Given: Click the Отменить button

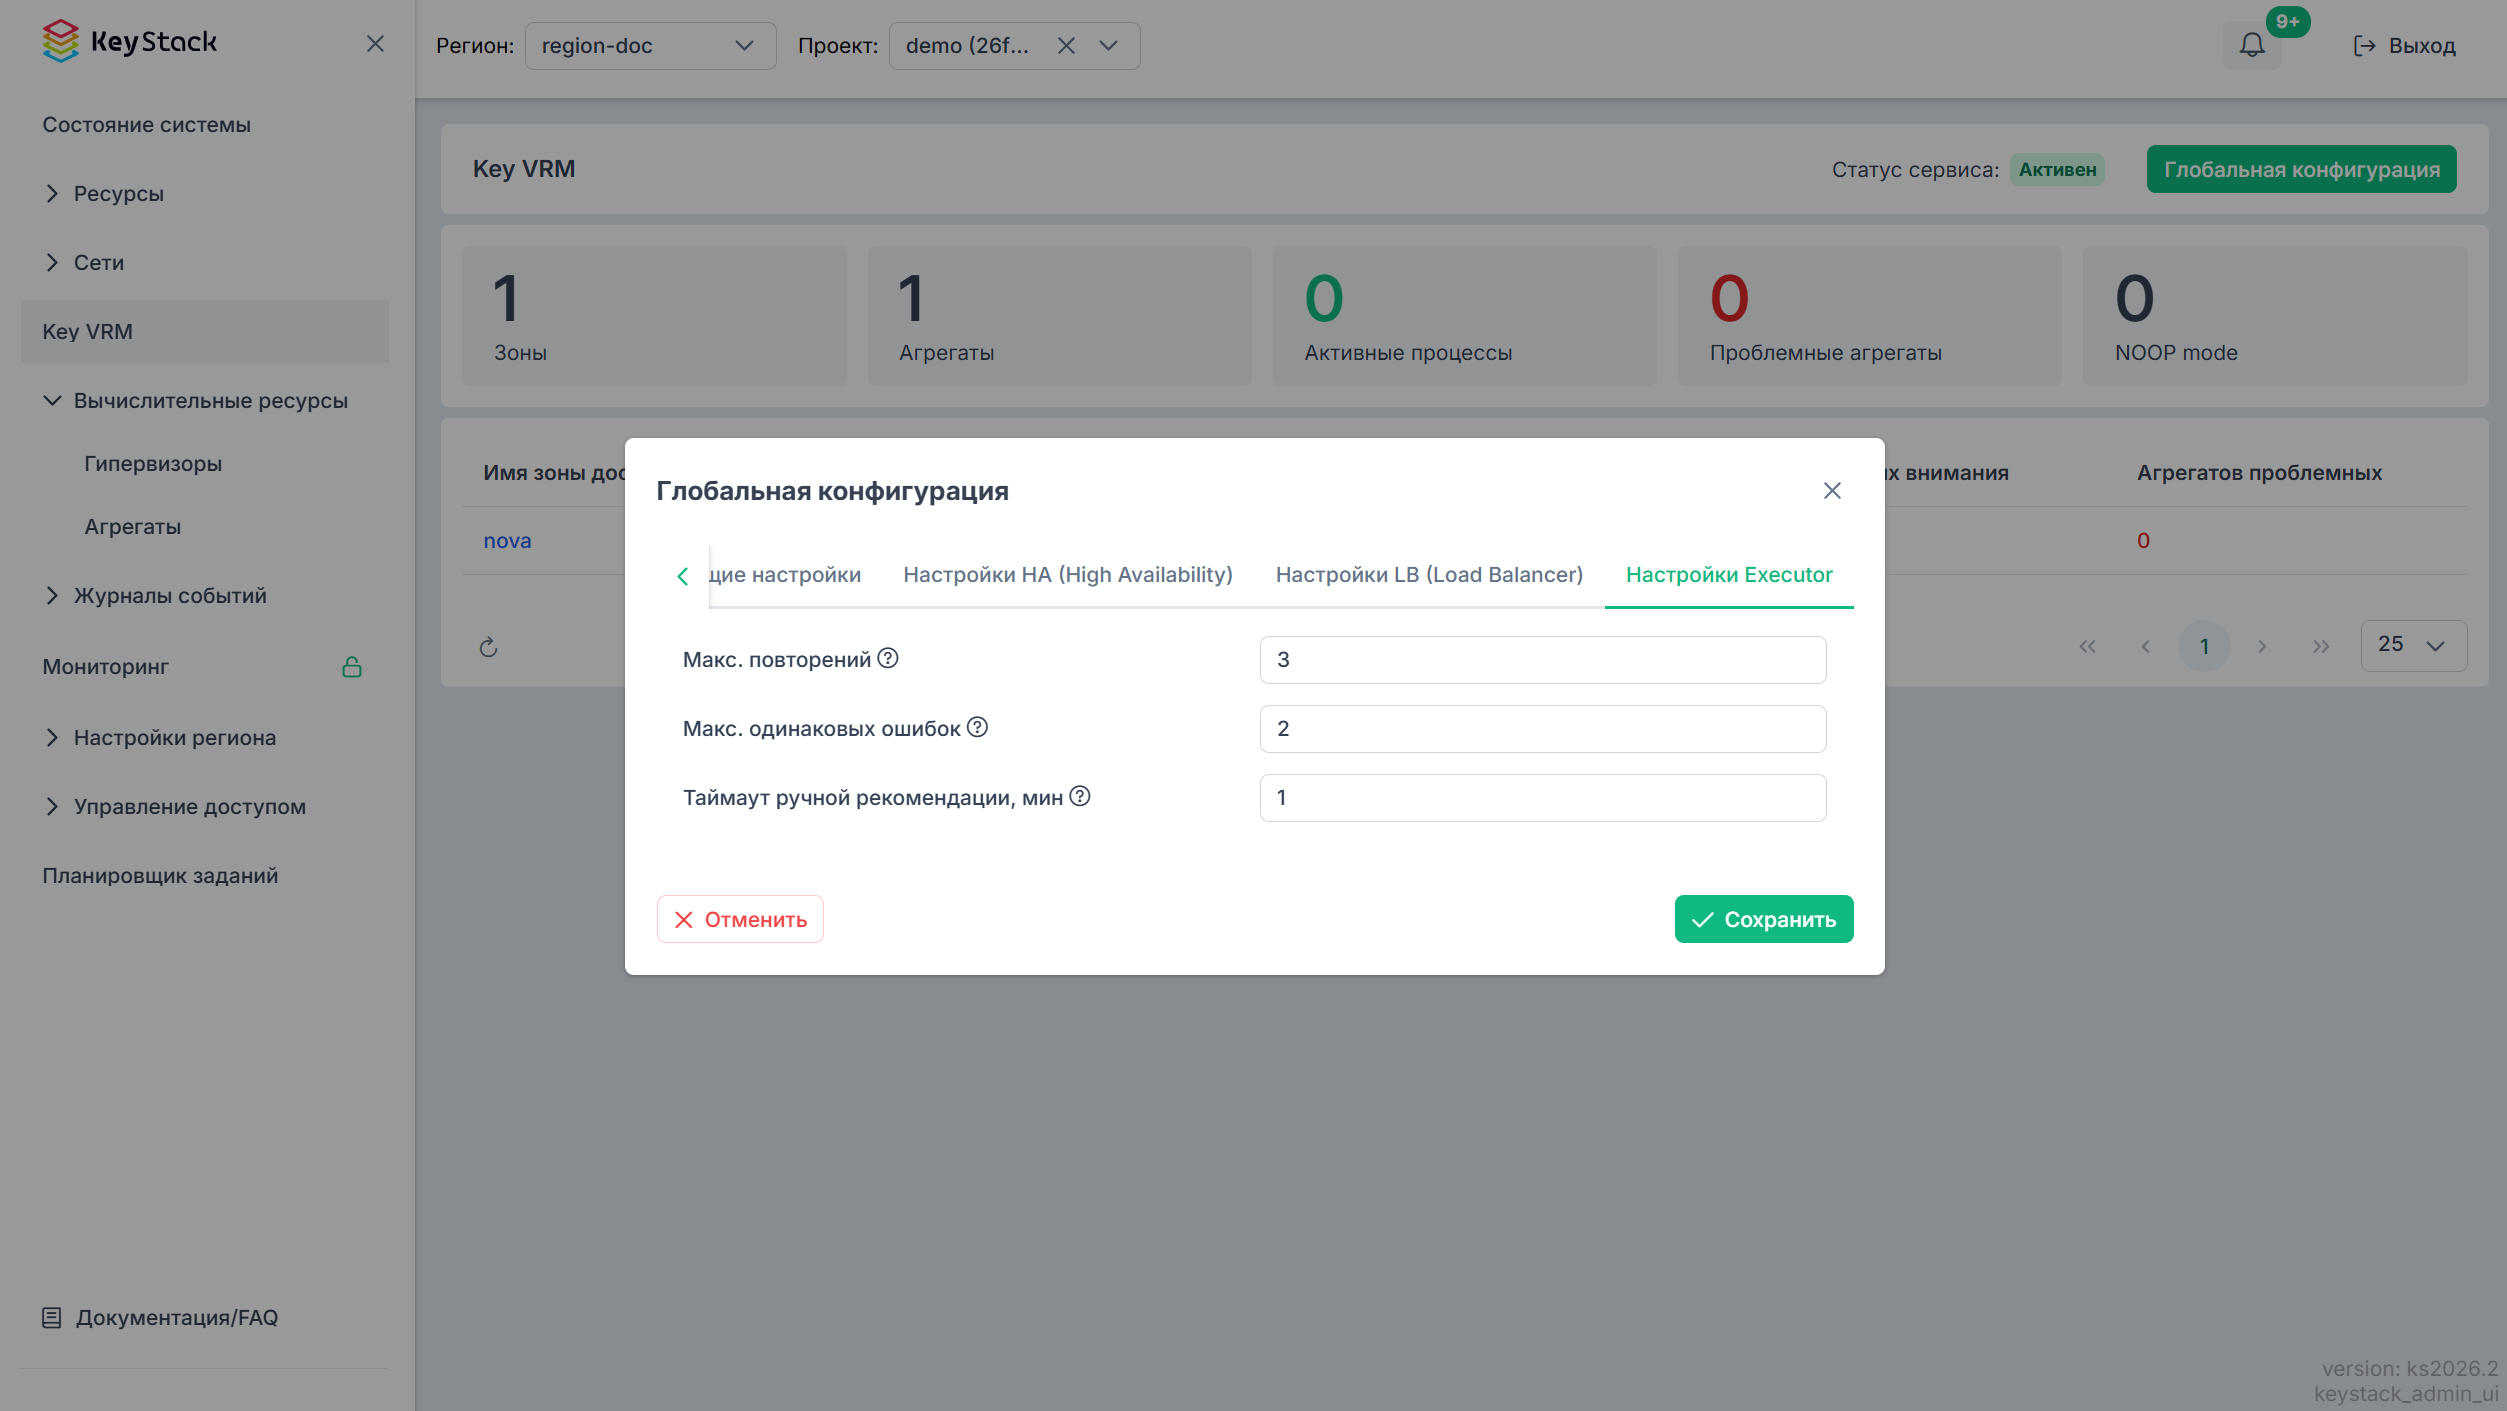Looking at the screenshot, I should [740, 919].
